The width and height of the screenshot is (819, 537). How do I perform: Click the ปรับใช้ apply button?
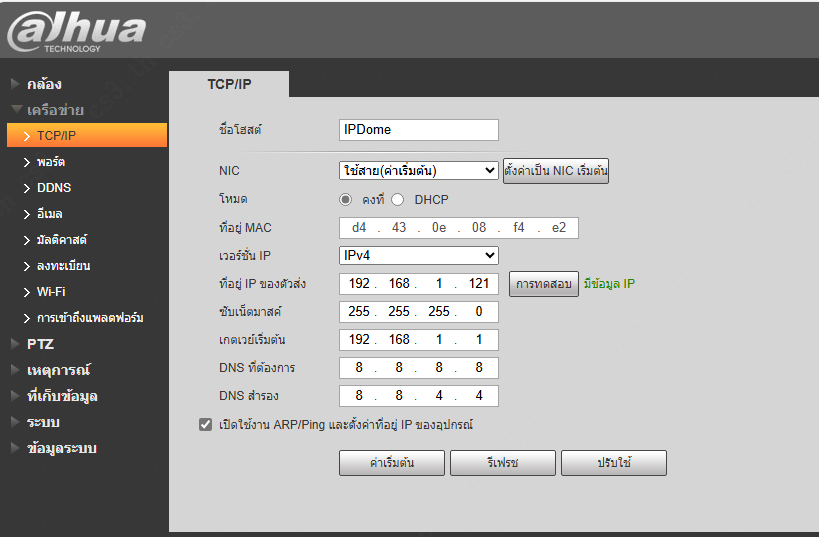(614, 463)
